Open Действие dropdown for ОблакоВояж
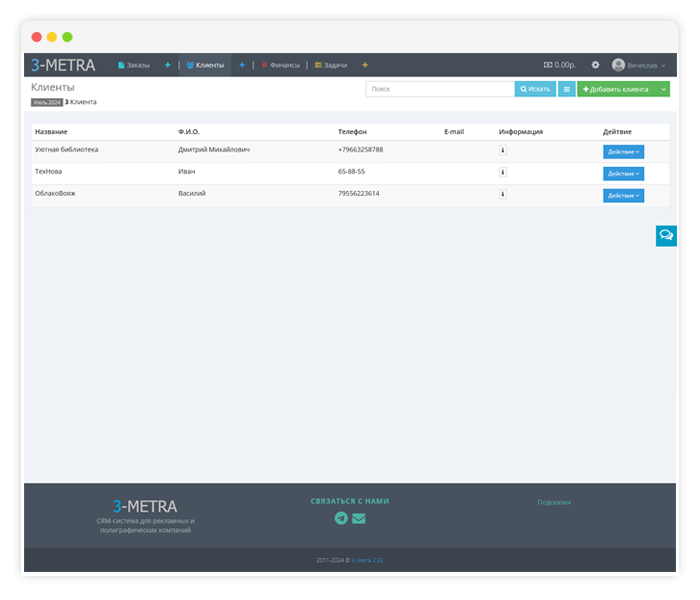 click(x=624, y=196)
